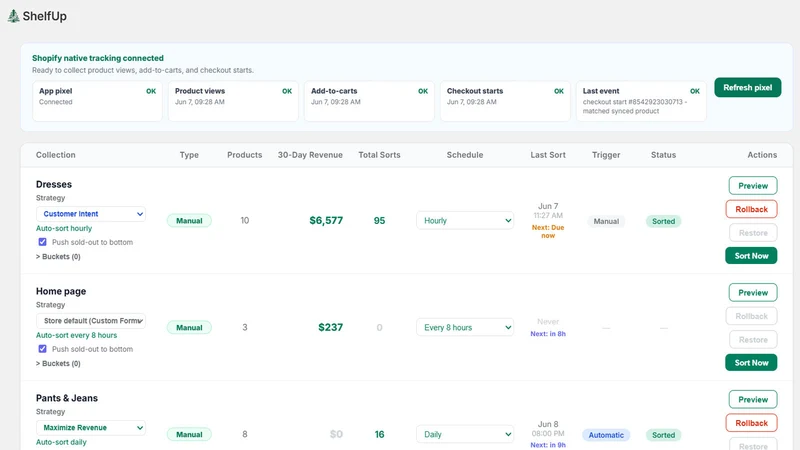The height and width of the screenshot is (450, 800).
Task: Click the $6,577 revenue value
Action: tap(326, 220)
